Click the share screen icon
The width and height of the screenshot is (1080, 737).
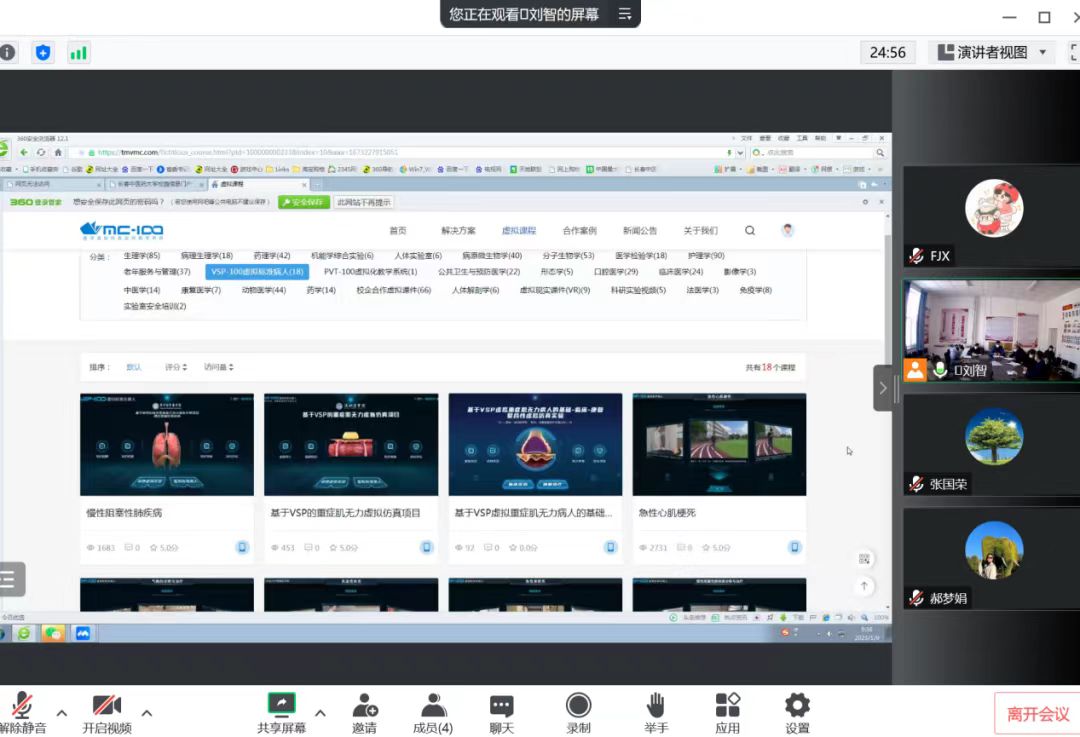coord(281,706)
